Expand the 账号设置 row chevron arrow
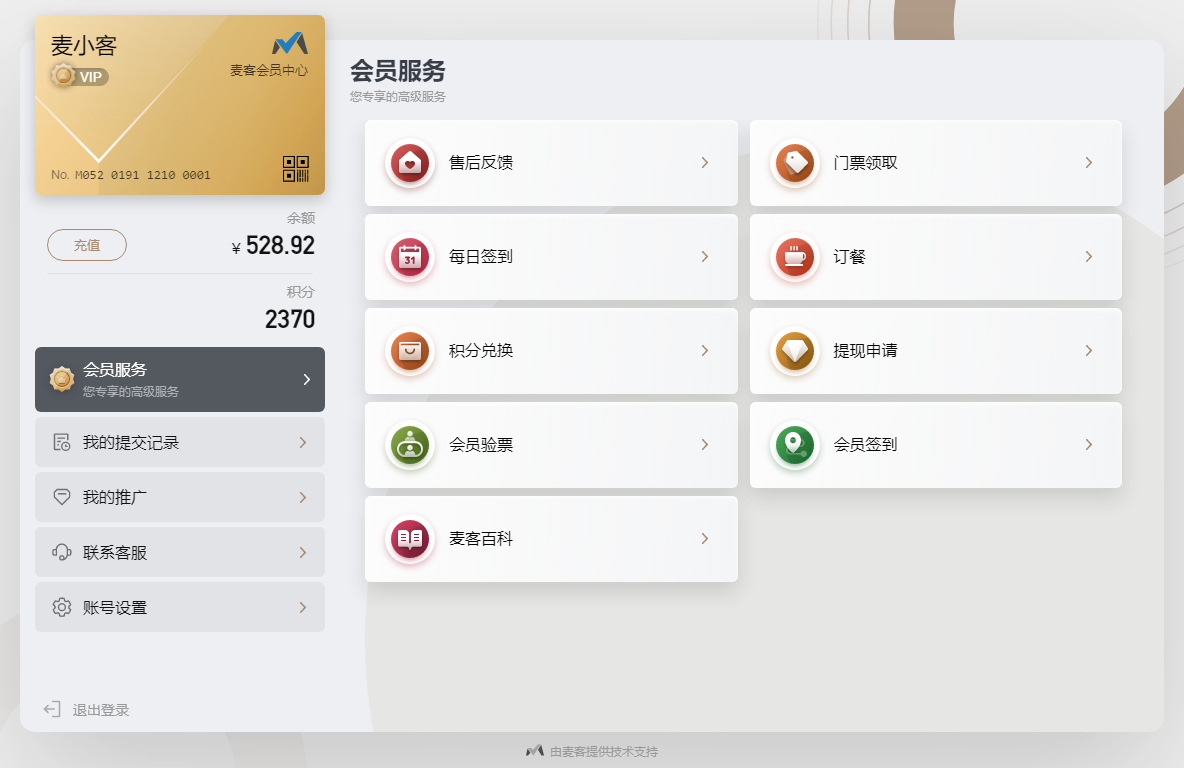 click(303, 607)
